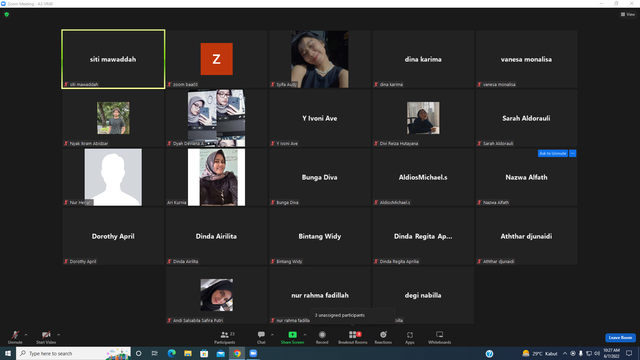Expand chat options arrow beside Chat
The height and width of the screenshot is (360, 640).
tap(272, 335)
